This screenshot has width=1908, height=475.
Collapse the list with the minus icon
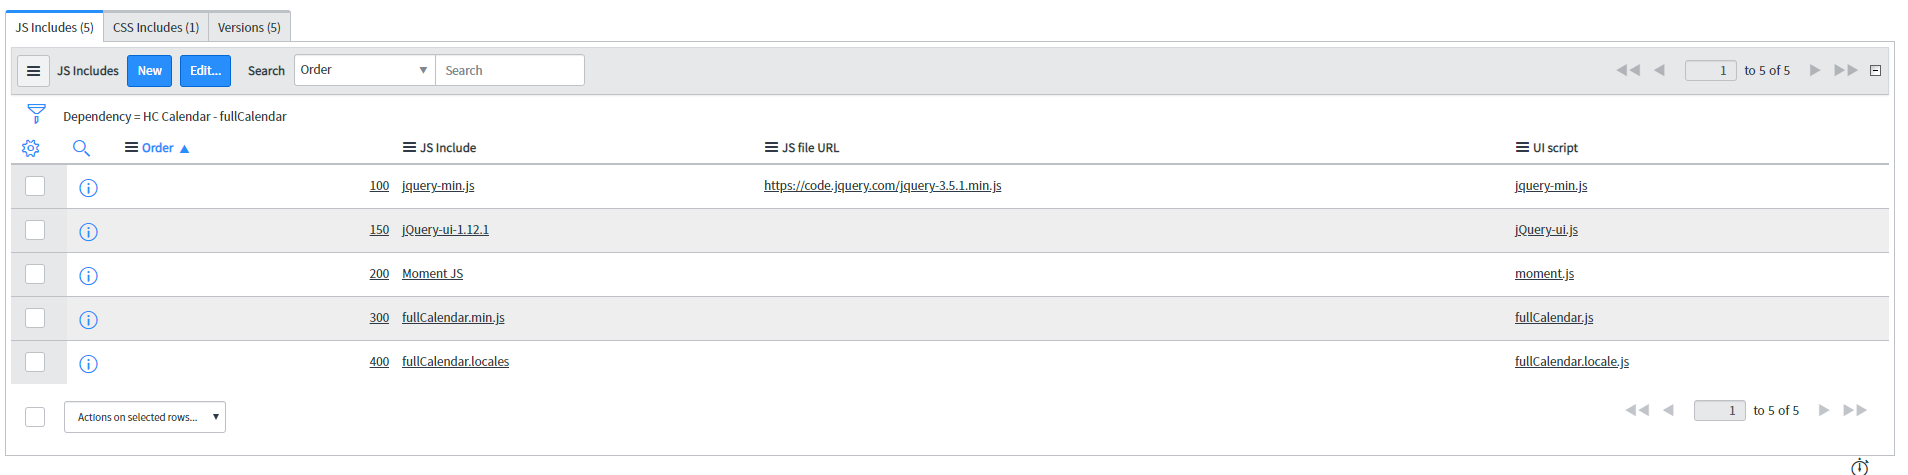point(1875,71)
